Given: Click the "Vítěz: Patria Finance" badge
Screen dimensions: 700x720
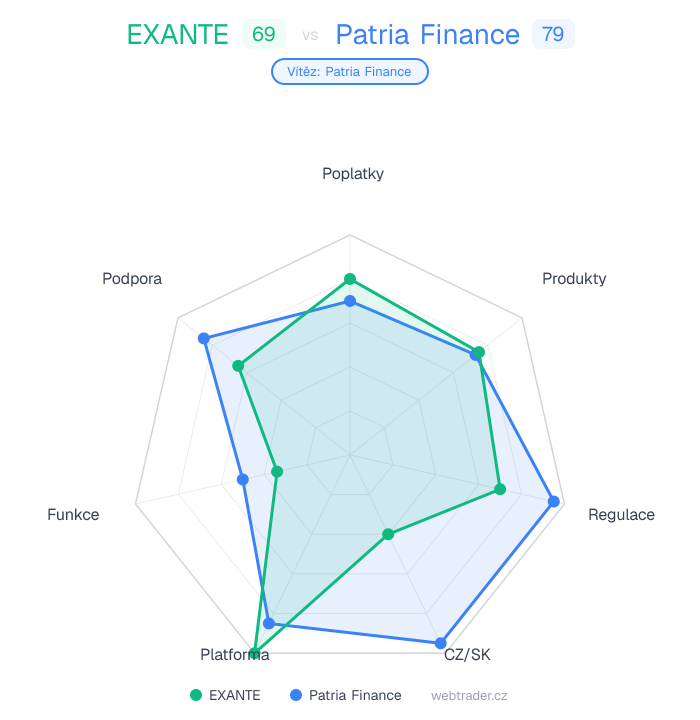Looking at the screenshot, I should tap(350, 71).
